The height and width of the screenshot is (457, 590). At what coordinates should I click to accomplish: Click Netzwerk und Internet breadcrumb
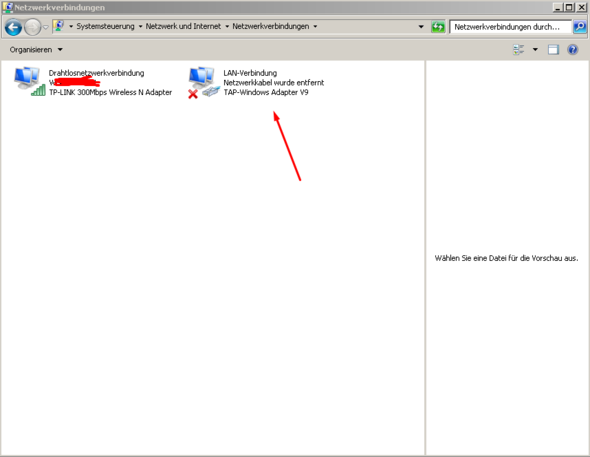(183, 26)
